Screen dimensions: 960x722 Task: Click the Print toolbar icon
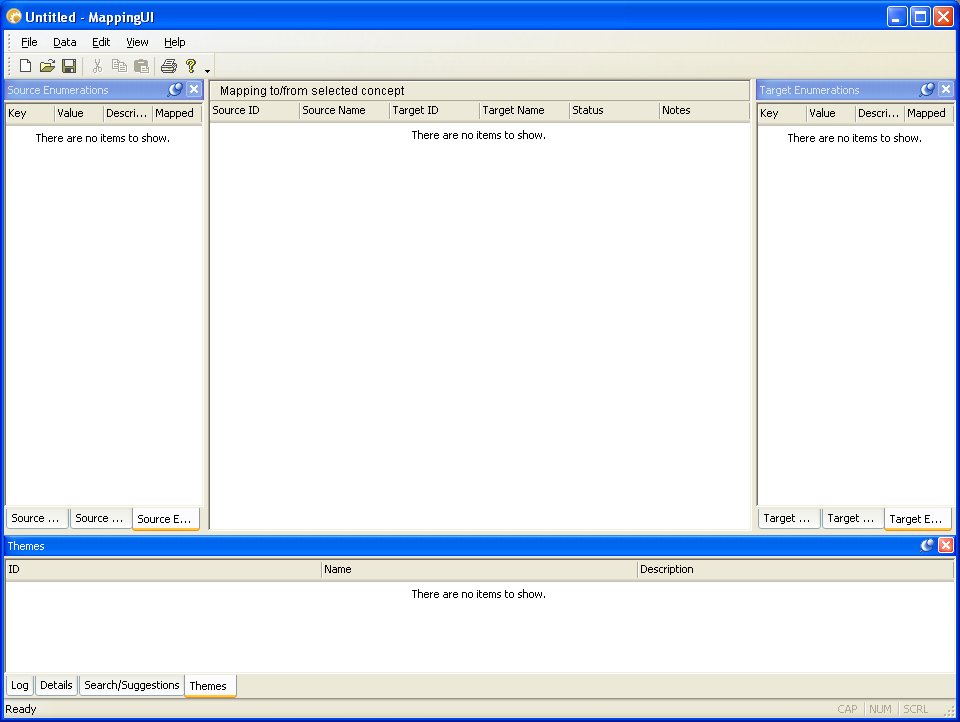169,66
